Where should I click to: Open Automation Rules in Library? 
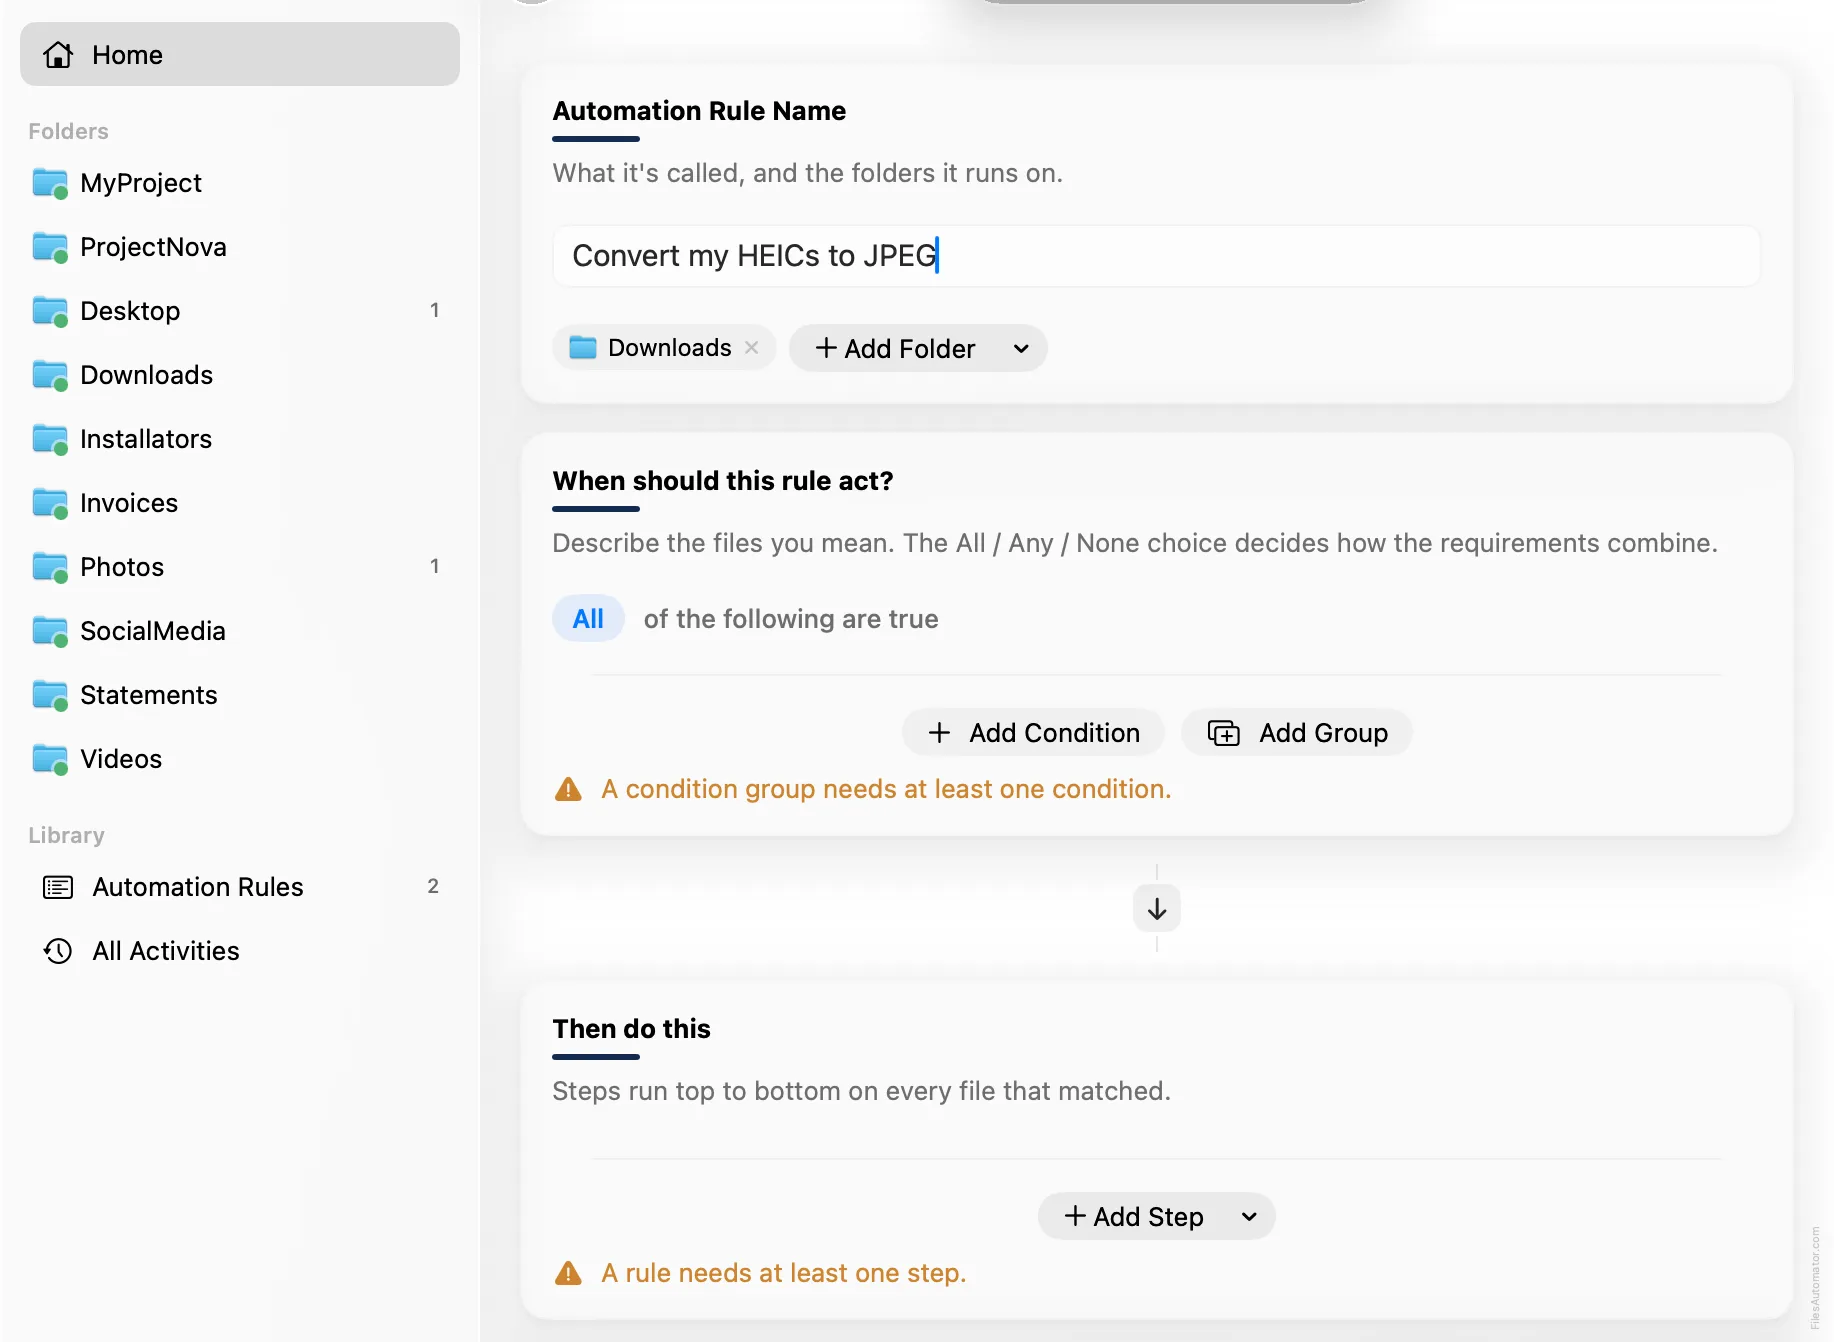click(x=240, y=887)
